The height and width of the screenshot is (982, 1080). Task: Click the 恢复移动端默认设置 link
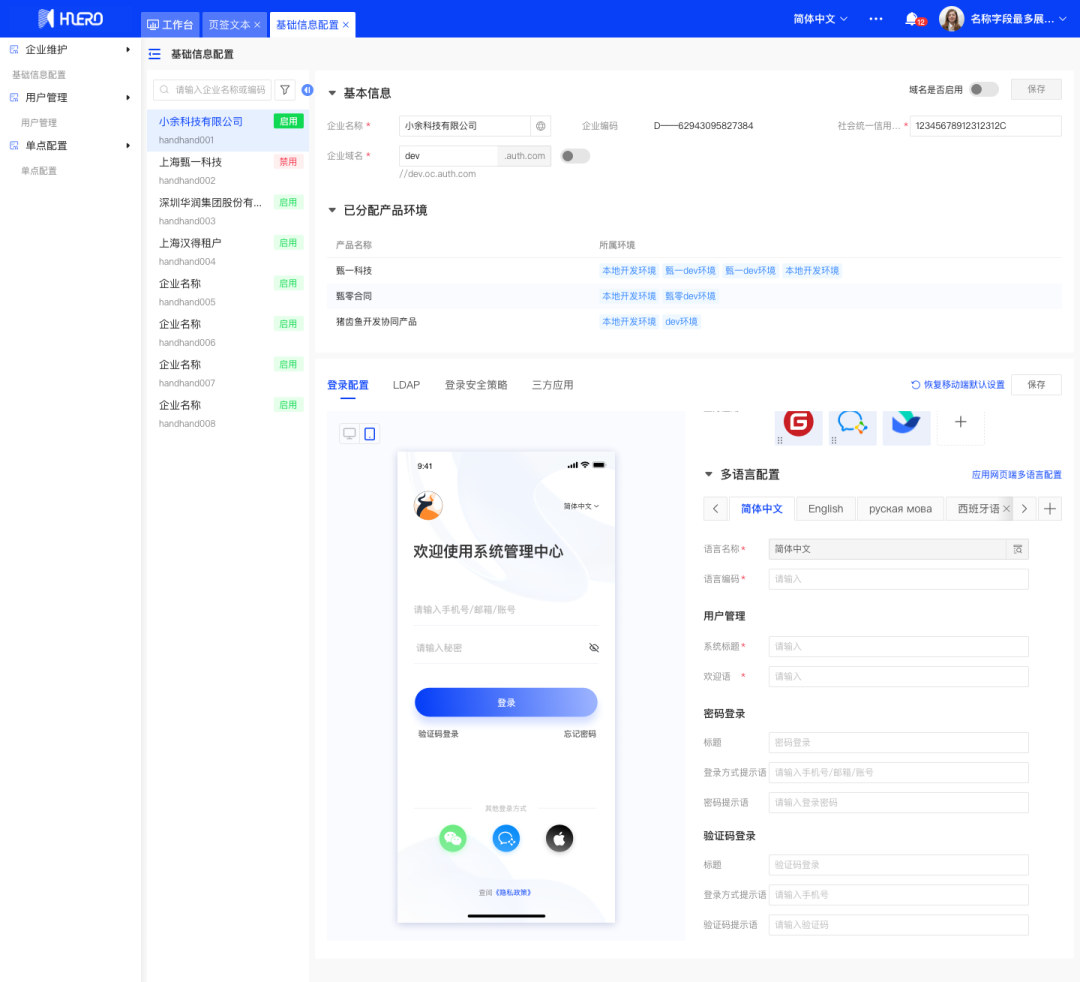957,385
